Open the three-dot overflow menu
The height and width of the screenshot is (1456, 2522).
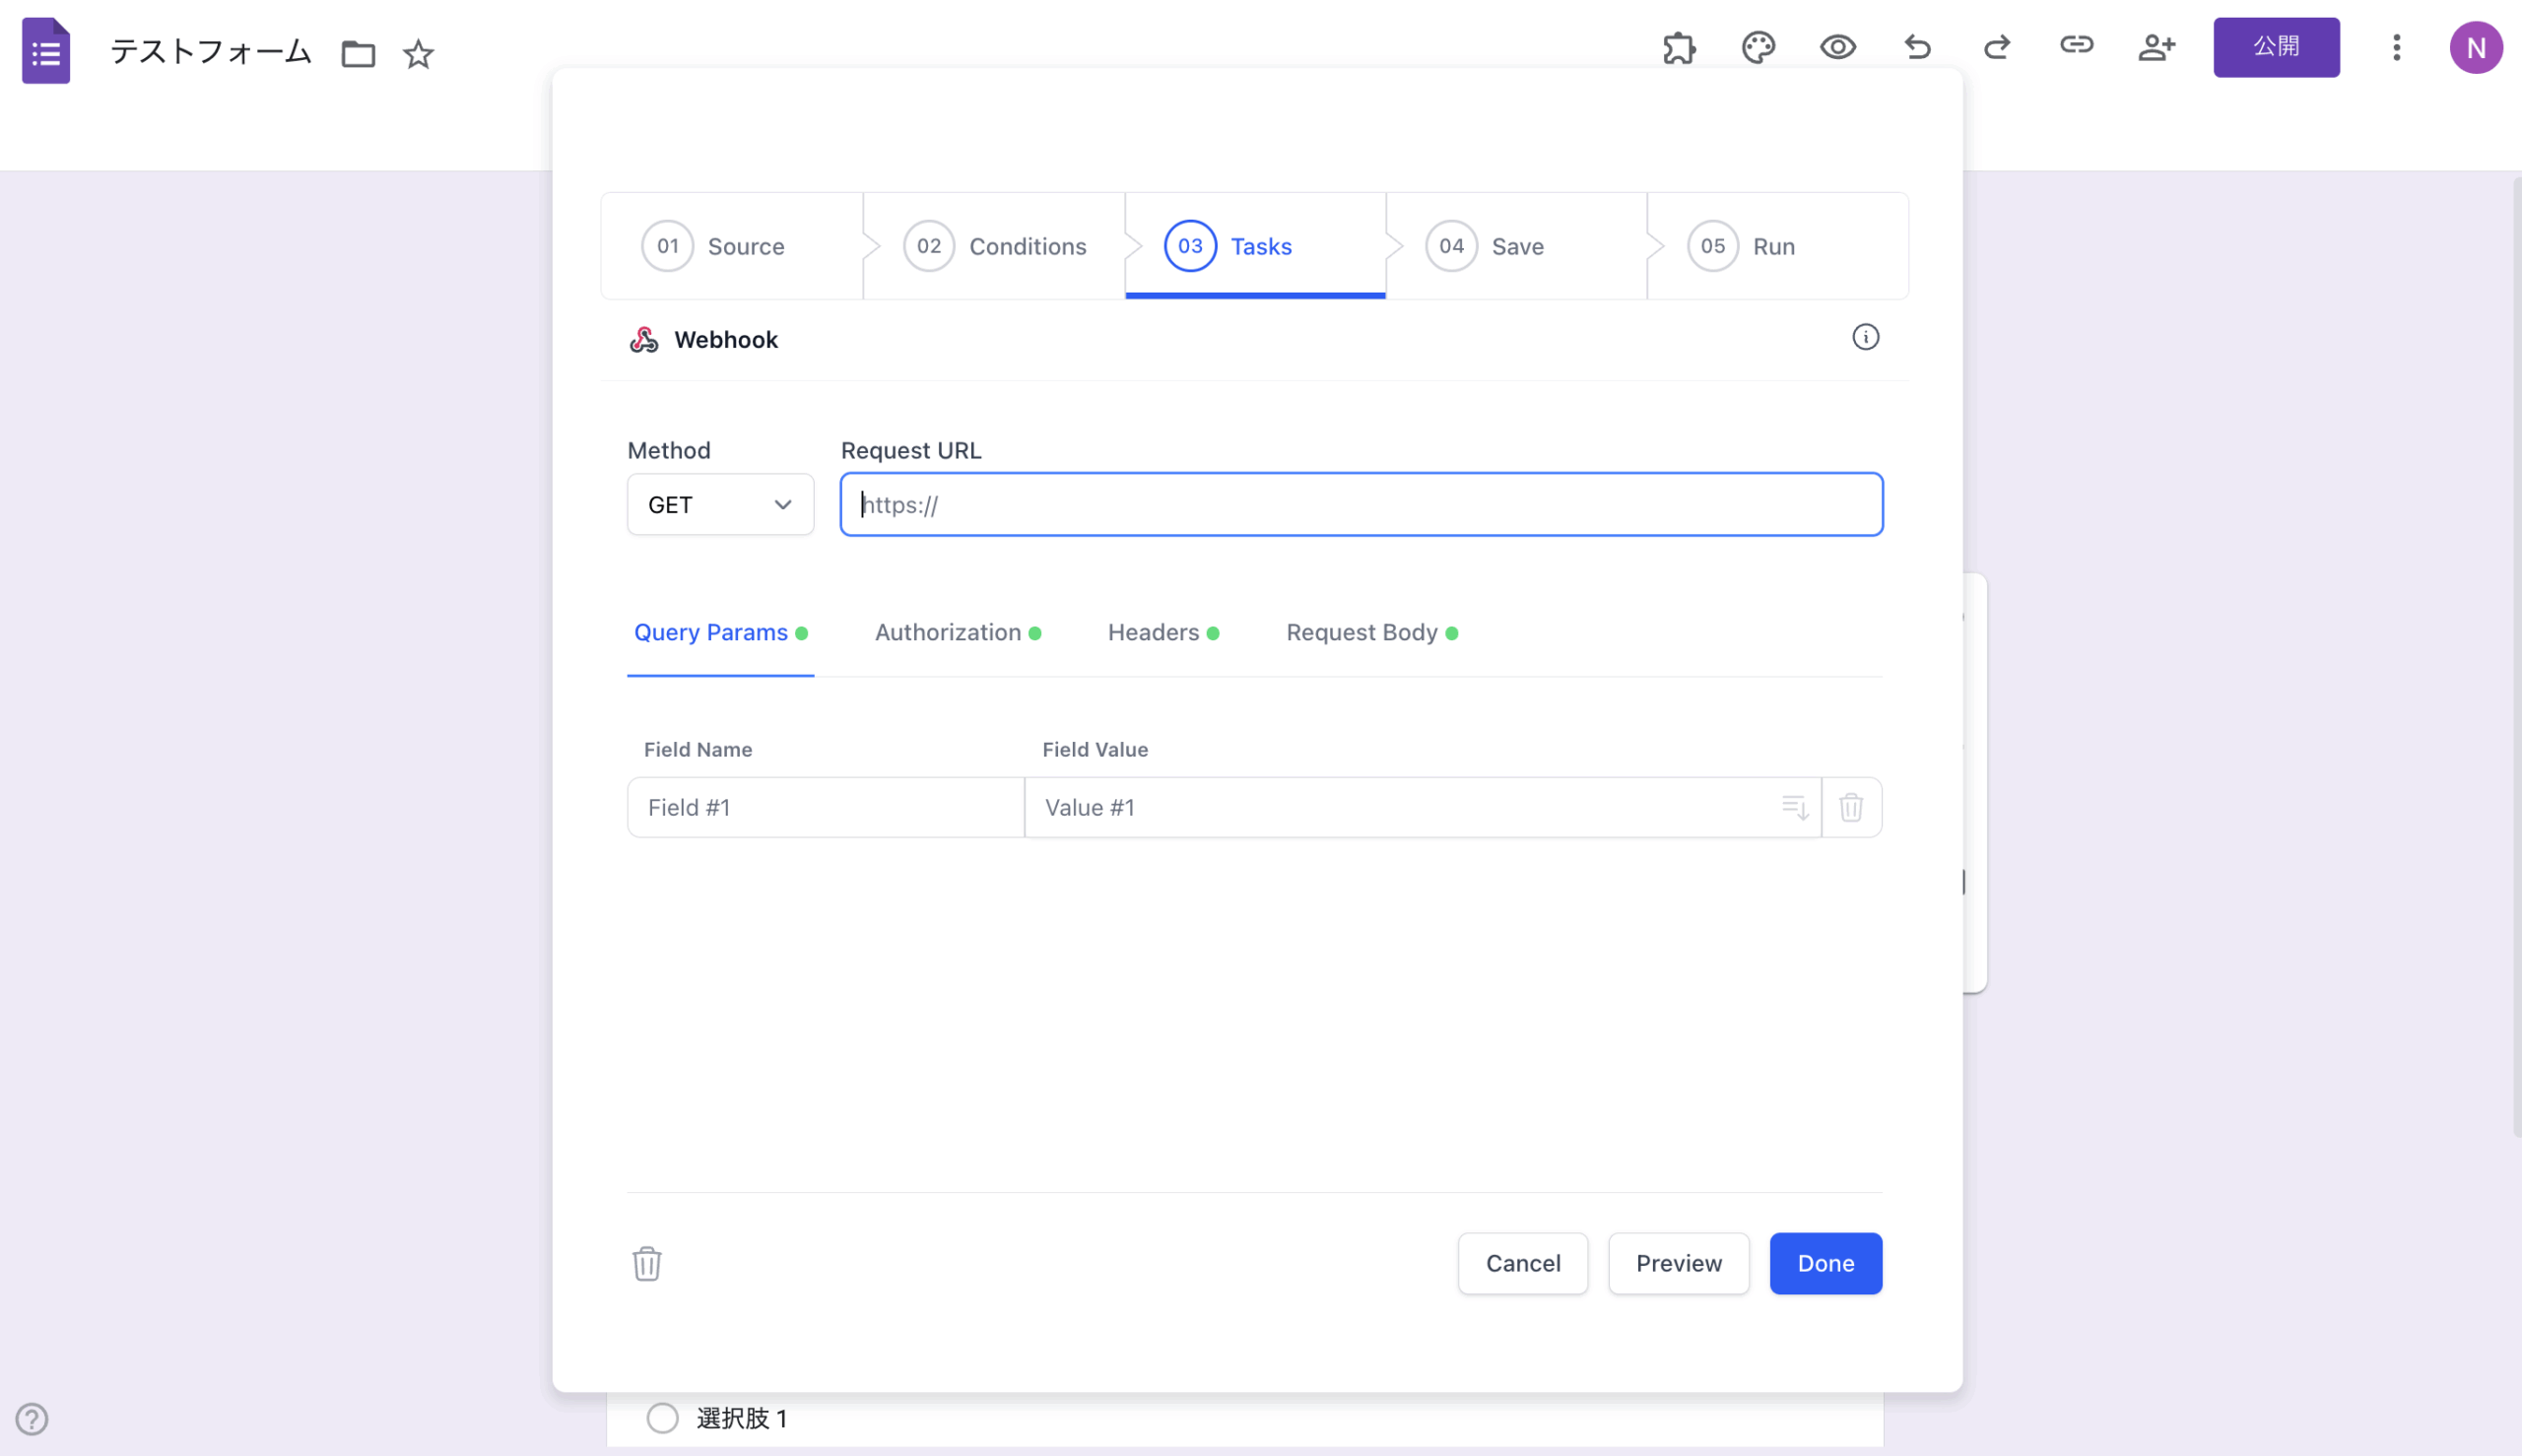(2397, 47)
